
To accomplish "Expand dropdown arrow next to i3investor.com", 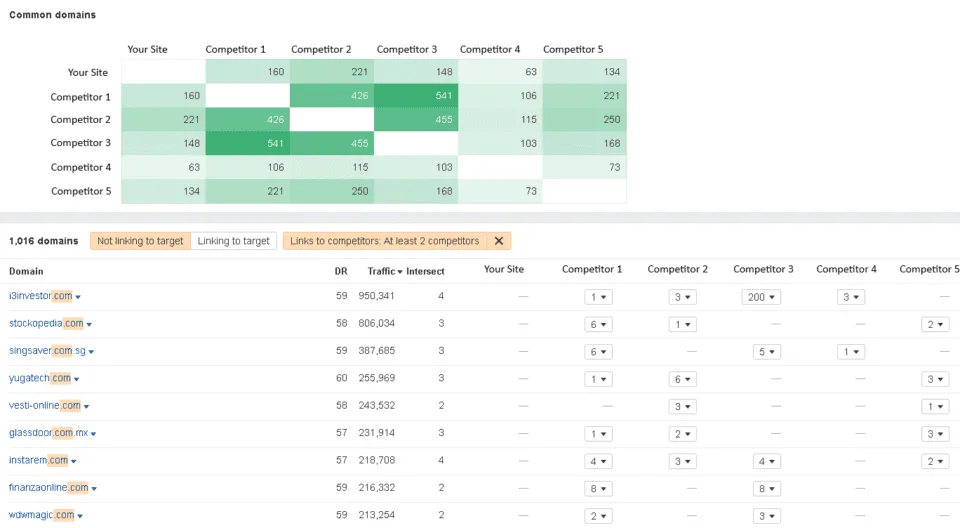I will 78,297.
